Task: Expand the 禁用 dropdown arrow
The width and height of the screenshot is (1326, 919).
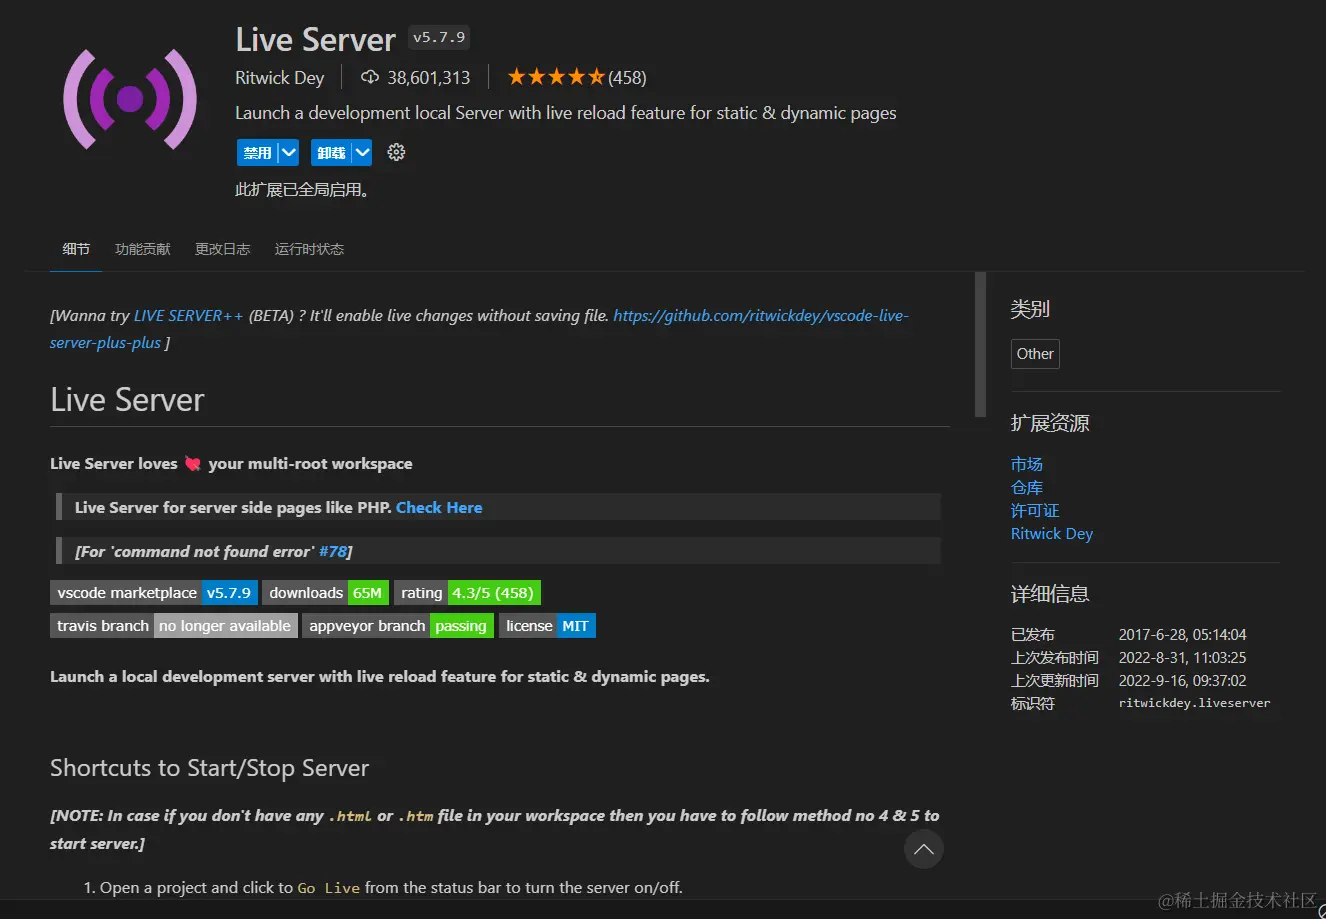Action: click(x=288, y=153)
